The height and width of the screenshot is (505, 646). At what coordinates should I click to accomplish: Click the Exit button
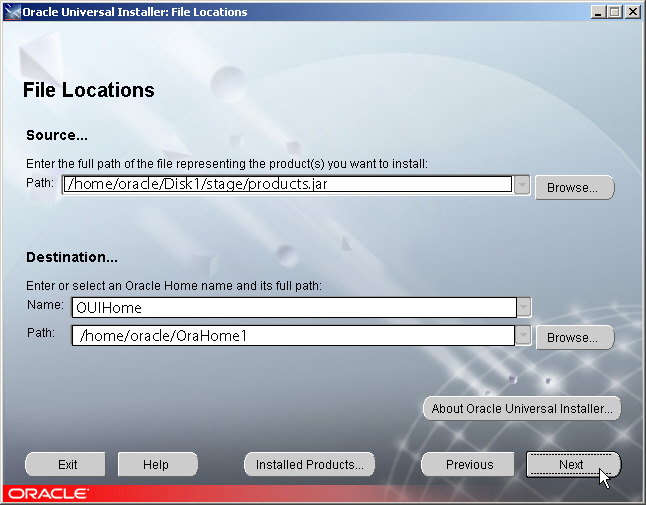(x=66, y=465)
